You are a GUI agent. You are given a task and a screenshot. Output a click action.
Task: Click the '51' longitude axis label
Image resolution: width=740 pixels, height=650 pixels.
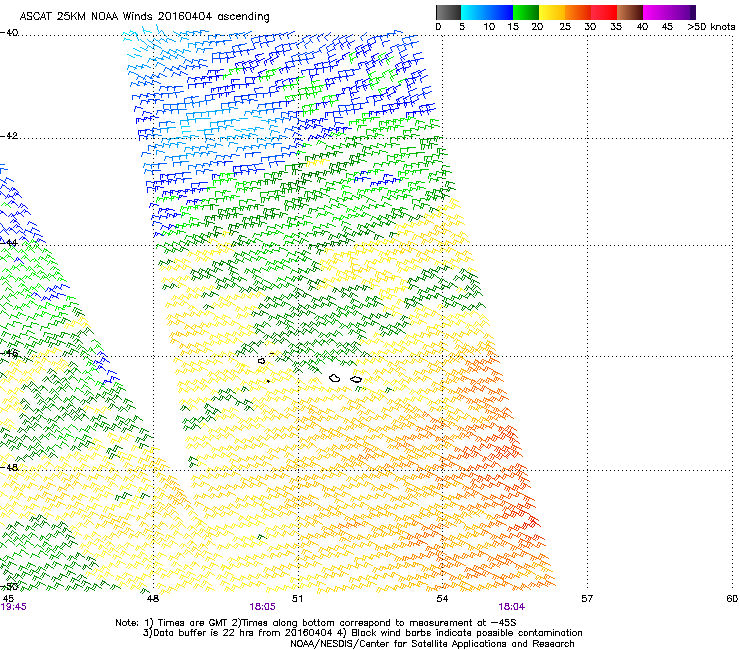[297, 599]
